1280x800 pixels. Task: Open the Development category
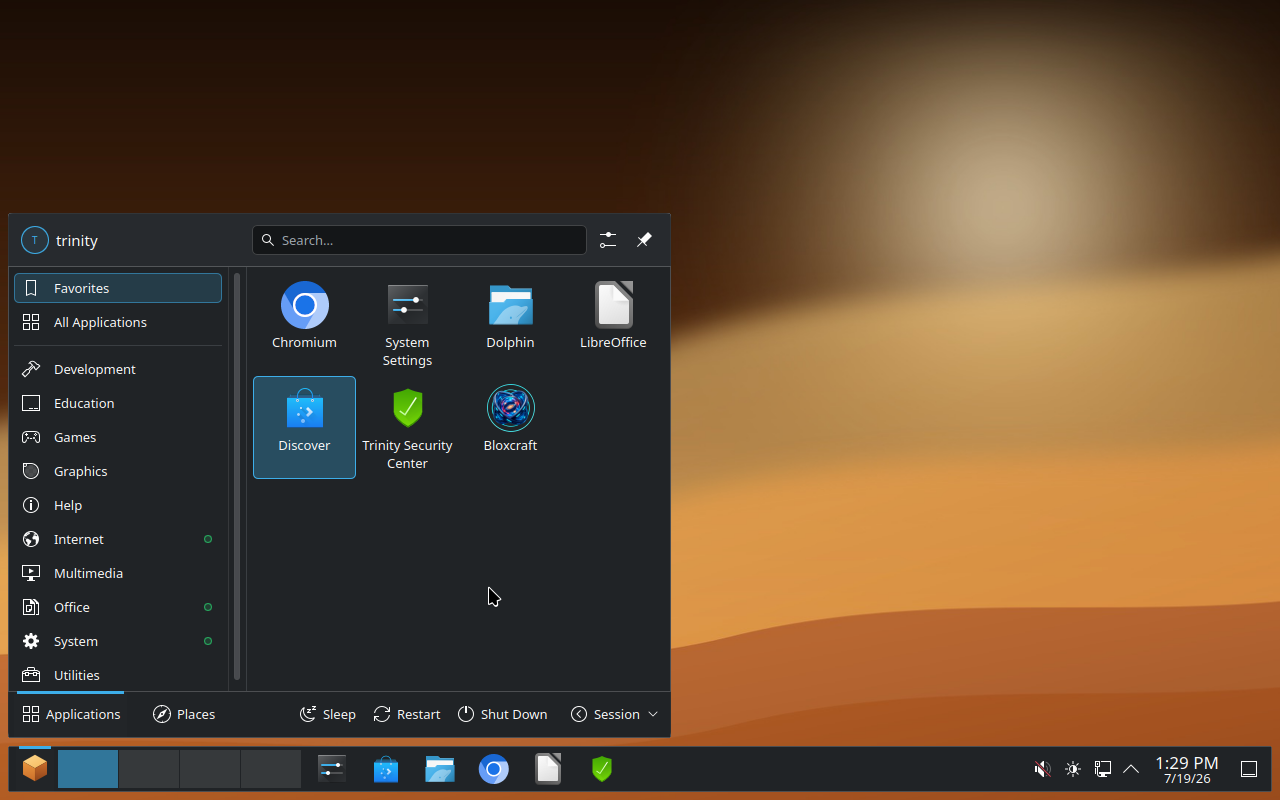coord(118,369)
